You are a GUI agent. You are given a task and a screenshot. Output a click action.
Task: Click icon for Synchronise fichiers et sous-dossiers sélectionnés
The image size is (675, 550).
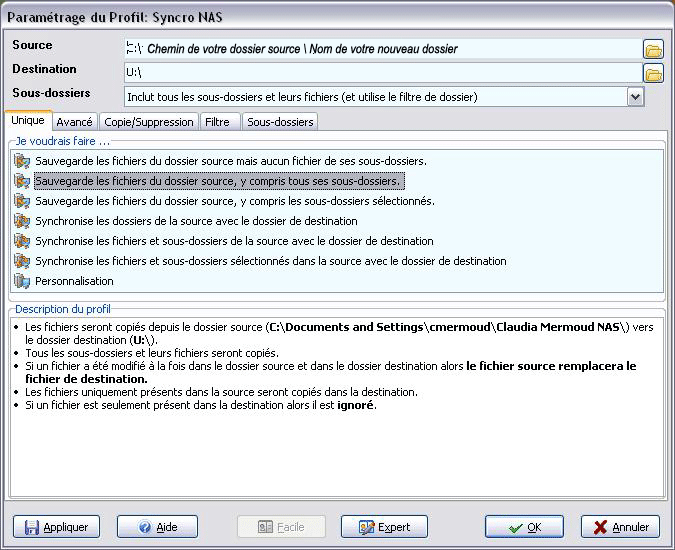click(x=23, y=261)
